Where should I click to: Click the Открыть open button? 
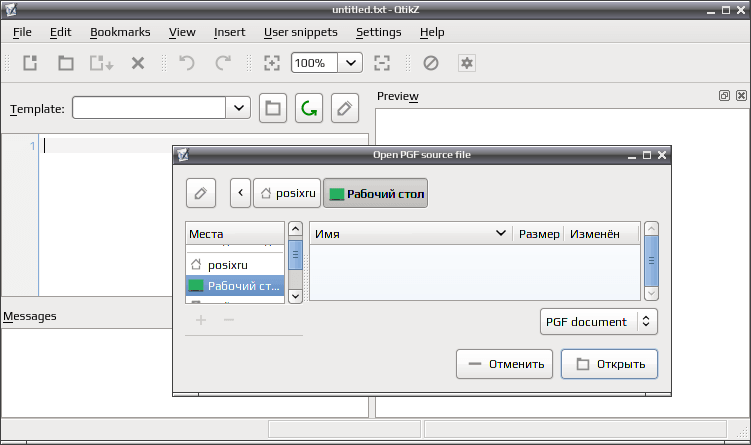609,364
